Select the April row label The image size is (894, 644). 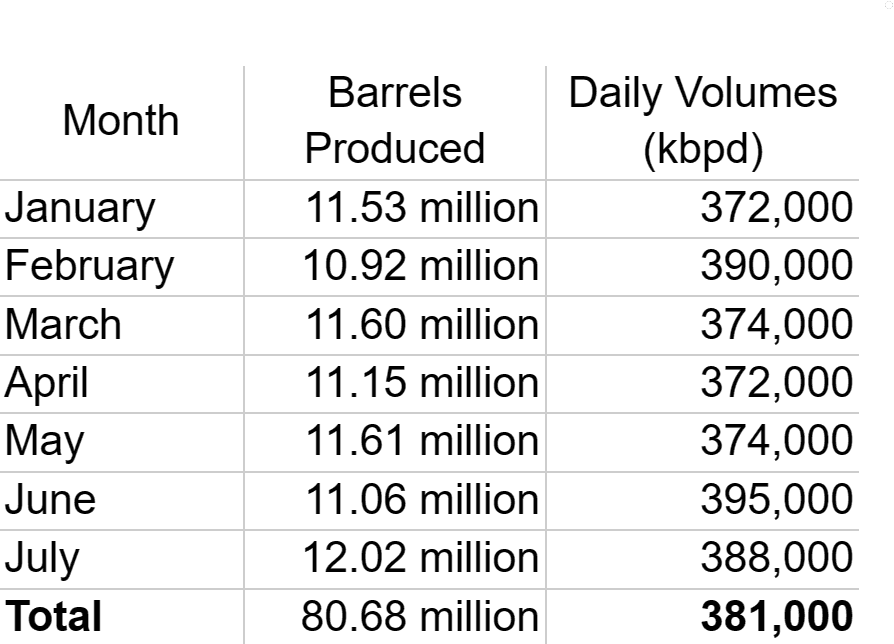pyautogui.click(x=121, y=384)
